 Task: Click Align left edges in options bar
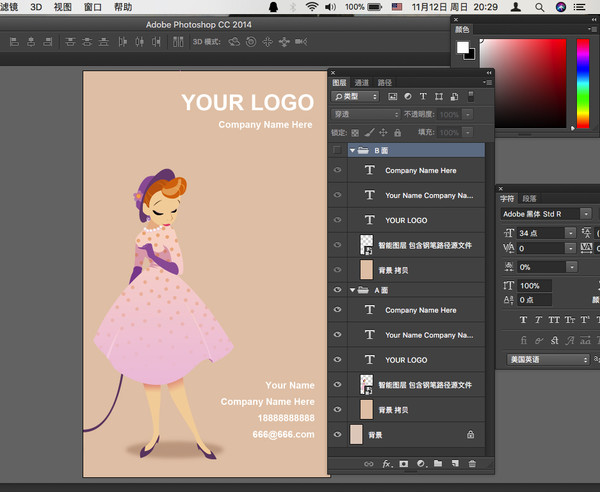[x=14, y=42]
